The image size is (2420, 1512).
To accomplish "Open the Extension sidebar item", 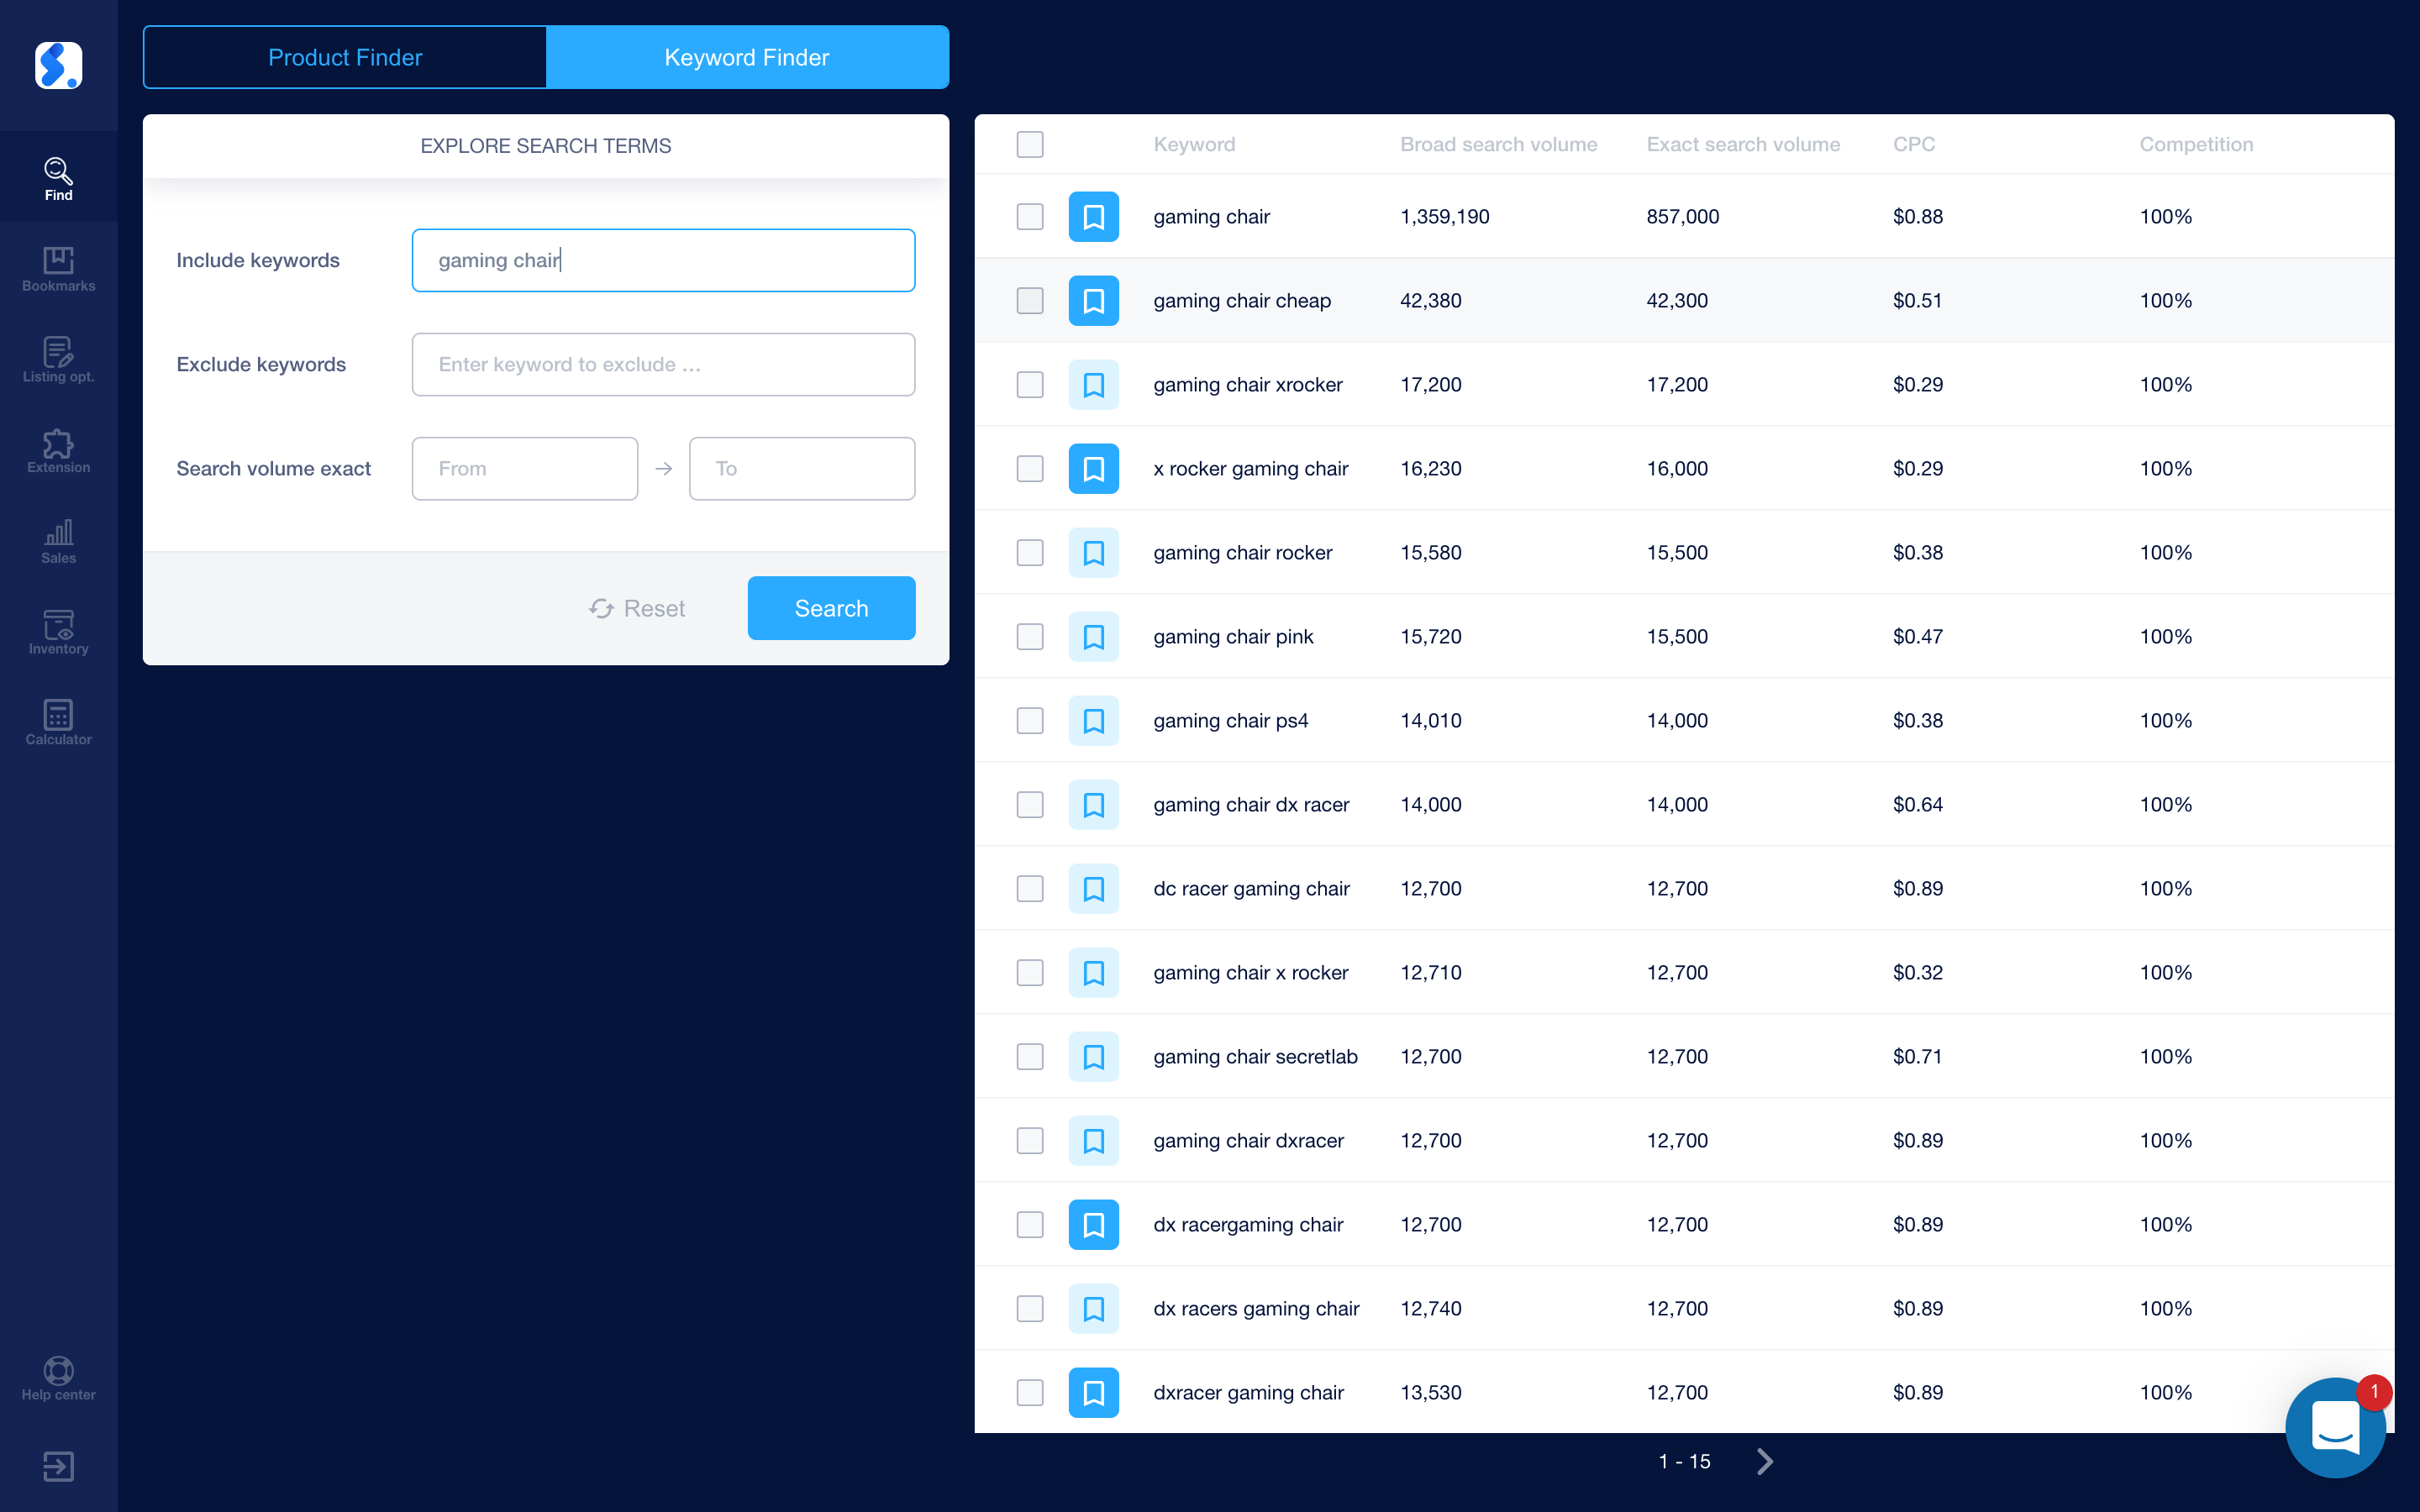I will pyautogui.click(x=58, y=450).
